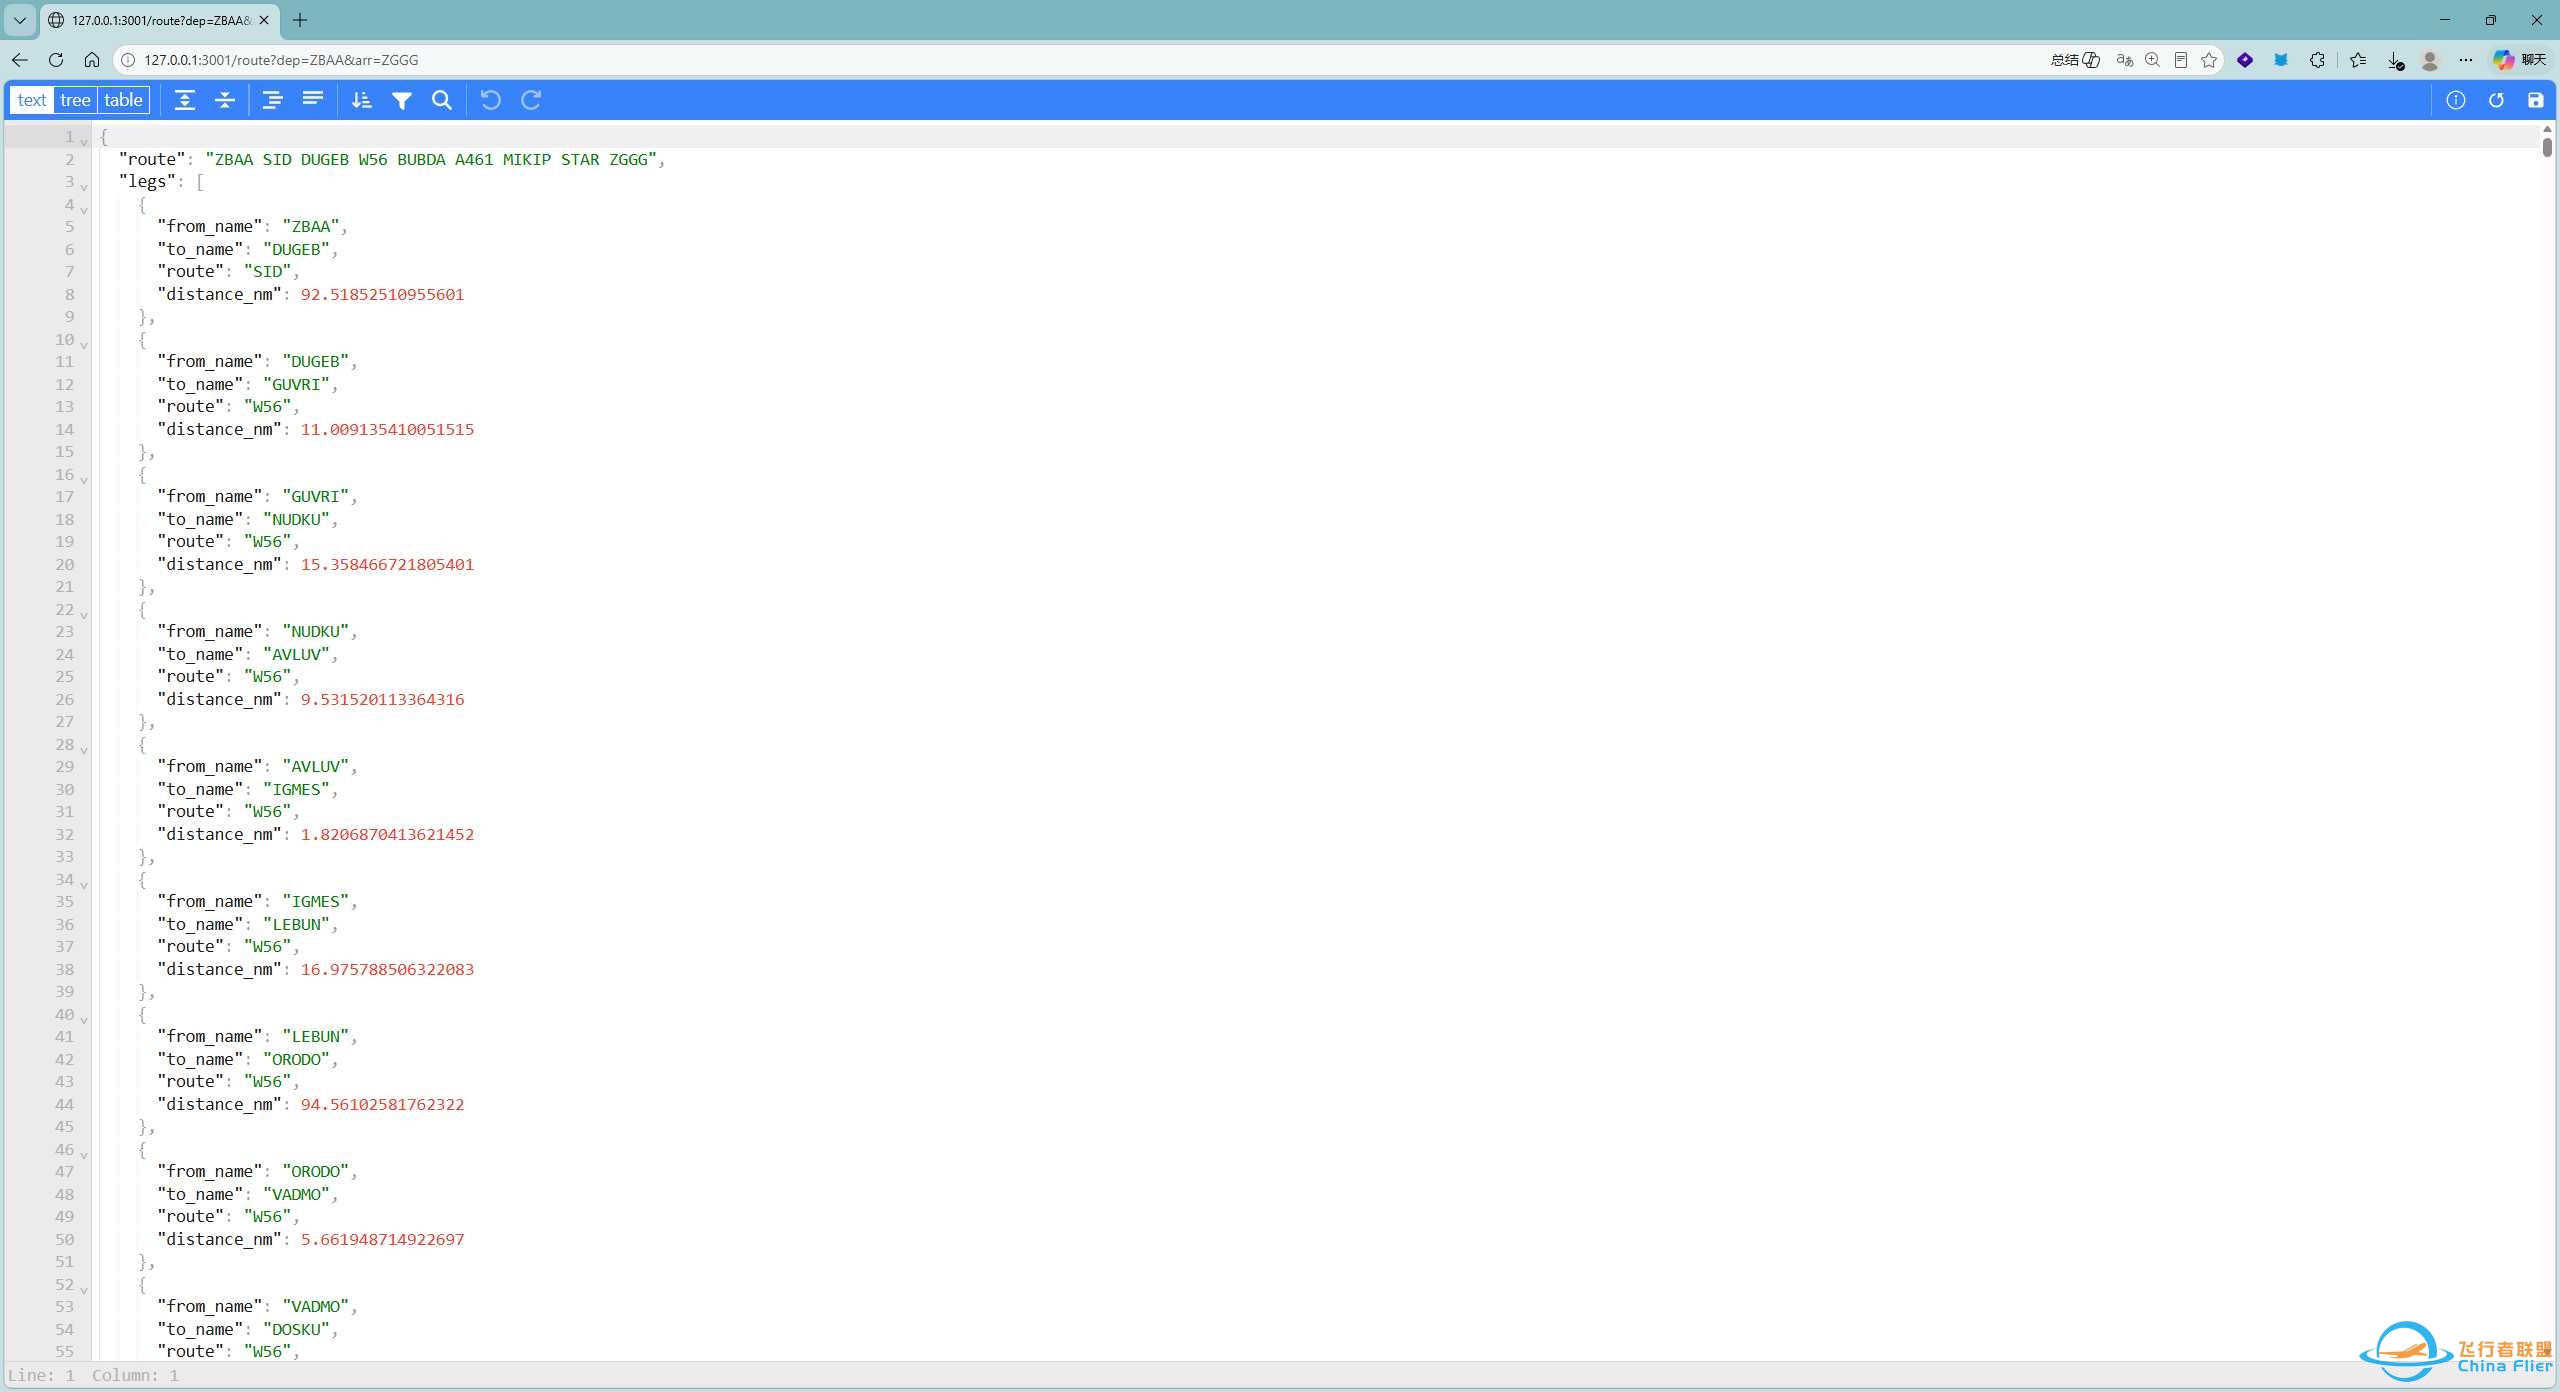Switch to text mode
The height and width of the screenshot is (1392, 2560).
pos(32,100)
